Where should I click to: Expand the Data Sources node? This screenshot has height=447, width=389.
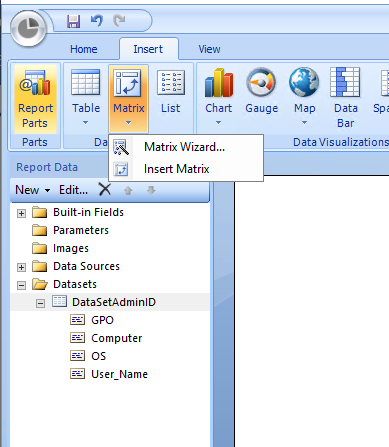21,267
